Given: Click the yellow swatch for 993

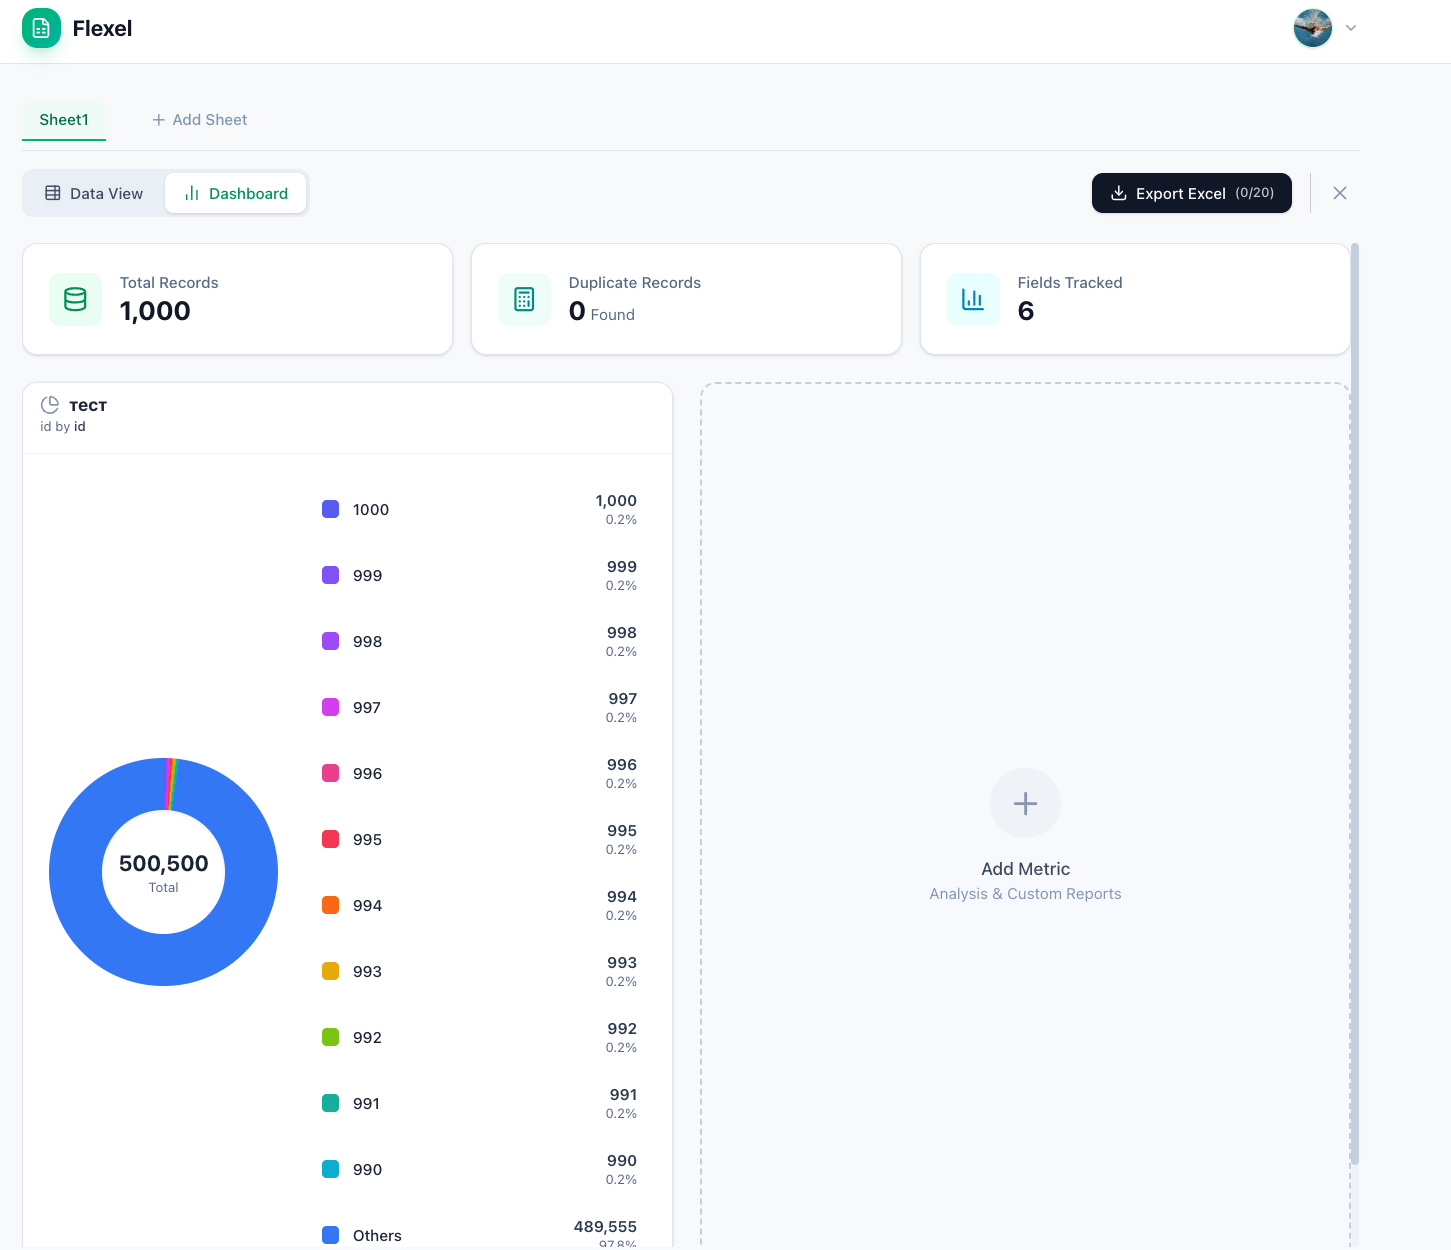Looking at the screenshot, I should point(330,971).
